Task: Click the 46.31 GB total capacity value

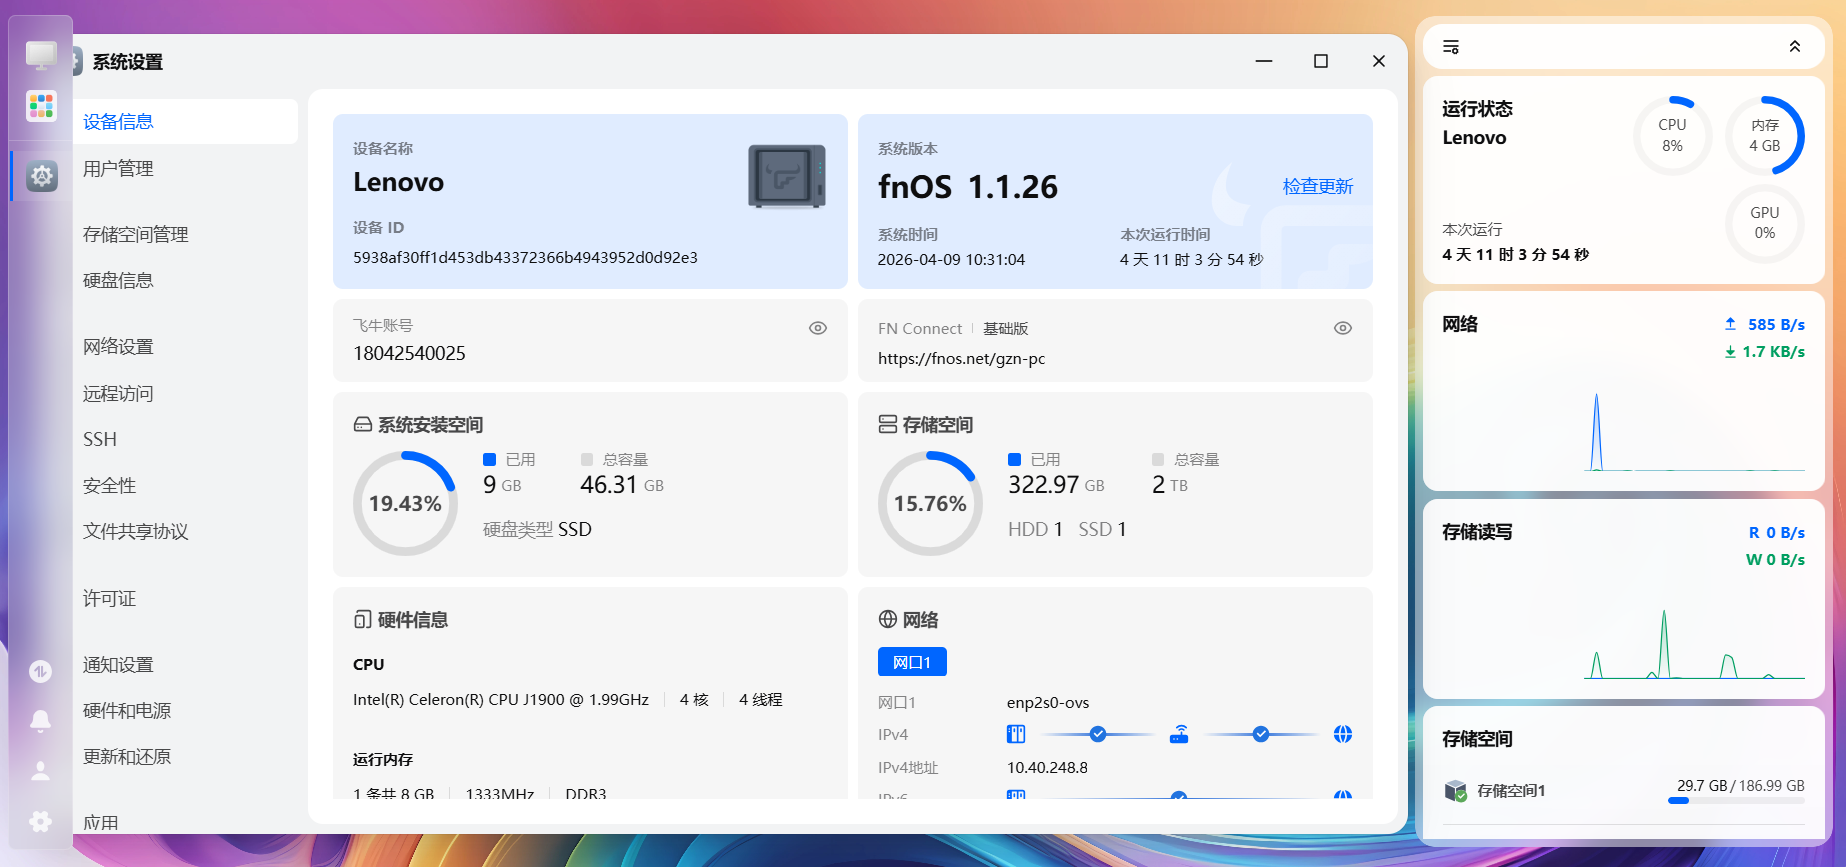Action: pos(622,485)
